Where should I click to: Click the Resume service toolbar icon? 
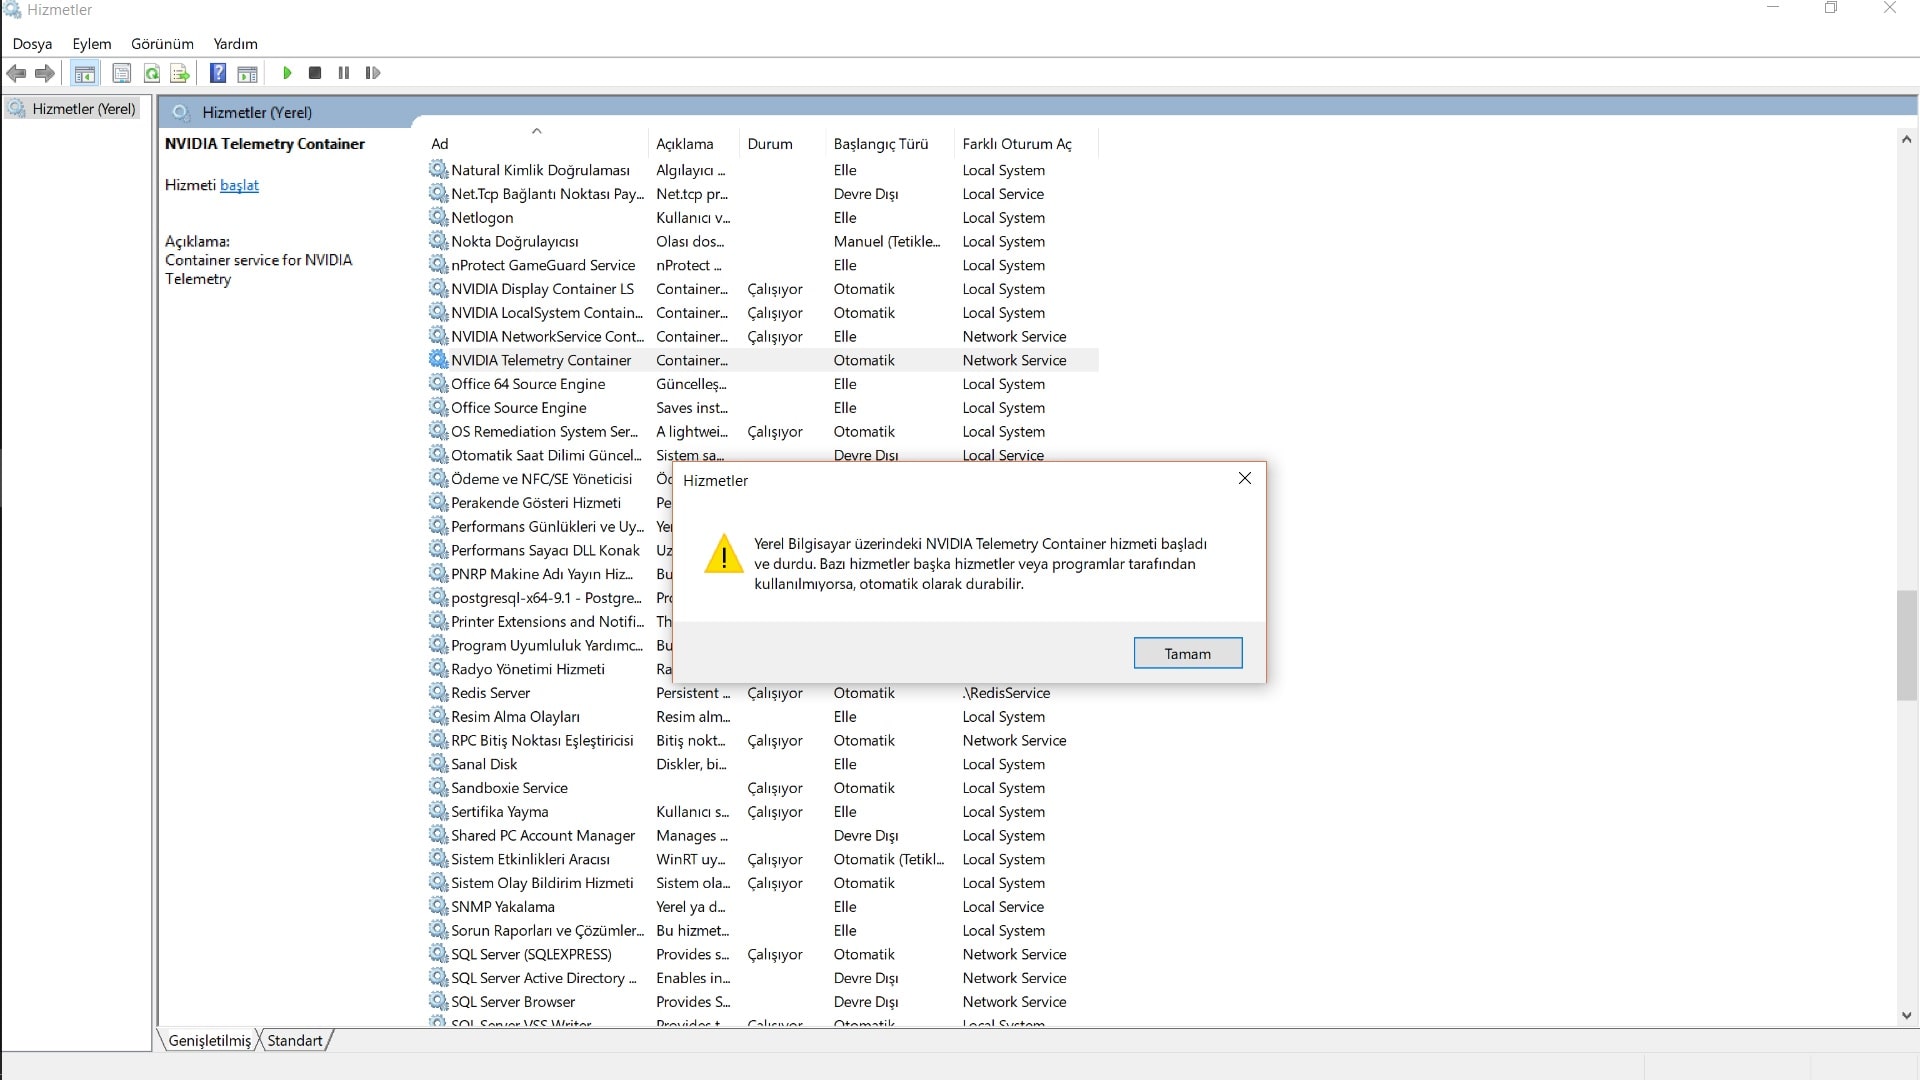tap(373, 73)
